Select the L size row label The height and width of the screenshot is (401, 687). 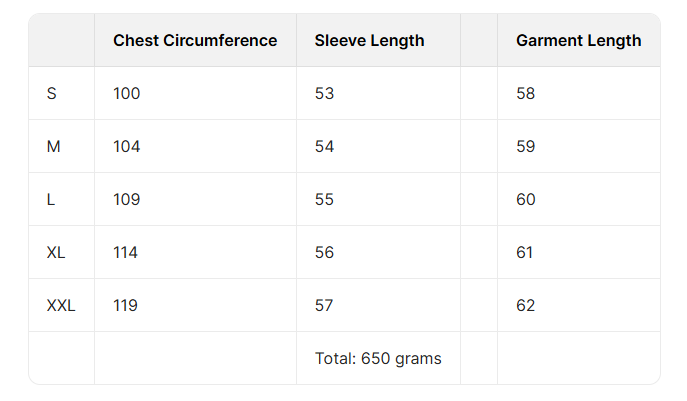click(51, 200)
